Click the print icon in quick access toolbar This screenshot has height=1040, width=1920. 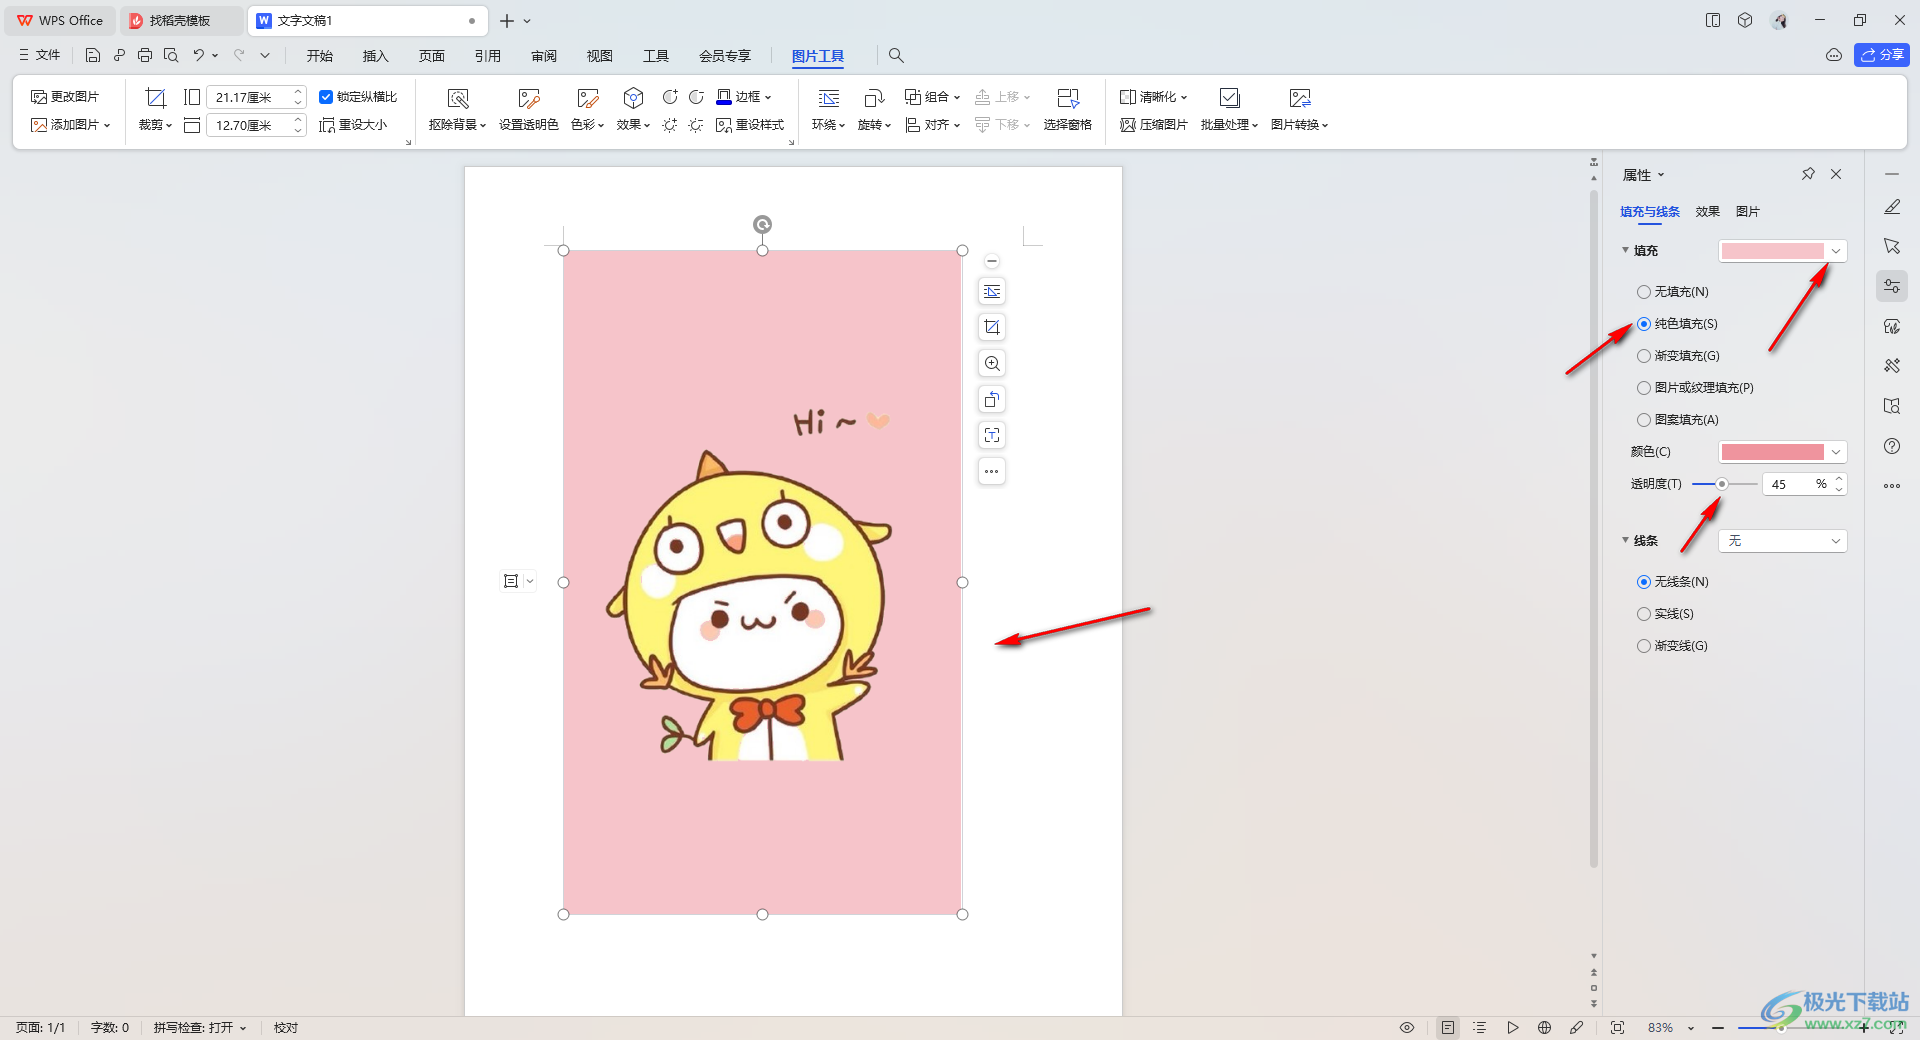[x=145, y=55]
